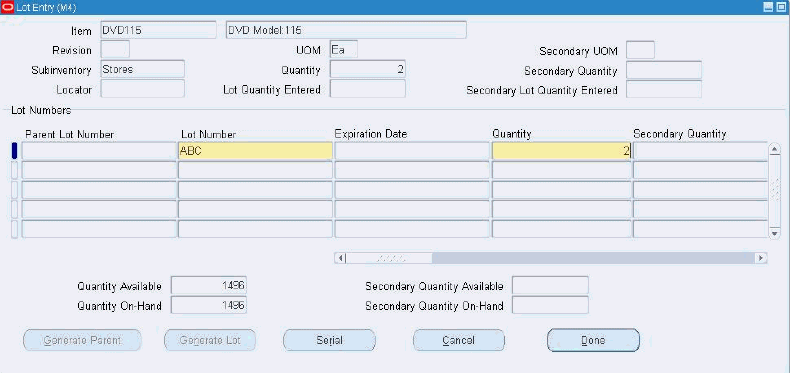Screen dimensions: 790x373
Task: Click the fifth row Parent Lot Number cell
Action: (x=99, y=229)
